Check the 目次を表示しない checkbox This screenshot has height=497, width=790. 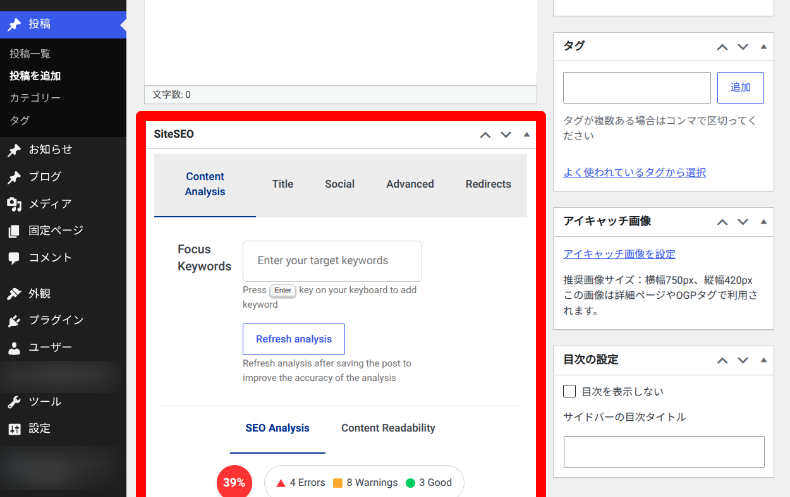pos(569,391)
